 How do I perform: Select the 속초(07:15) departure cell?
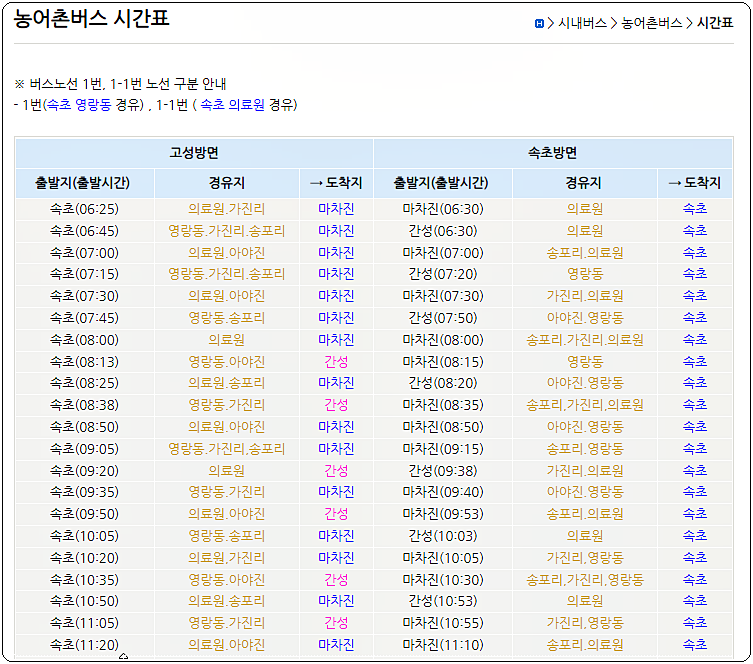[x=85, y=274]
